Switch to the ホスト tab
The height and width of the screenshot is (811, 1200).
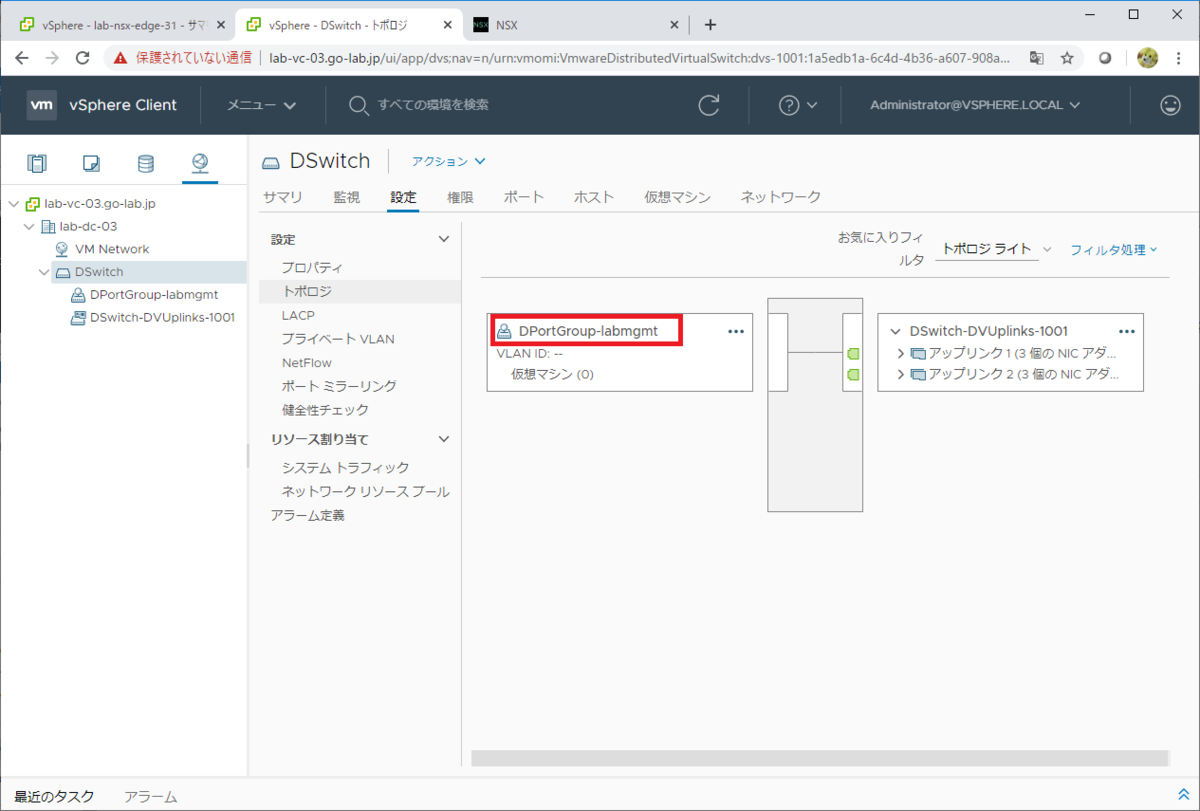point(594,197)
